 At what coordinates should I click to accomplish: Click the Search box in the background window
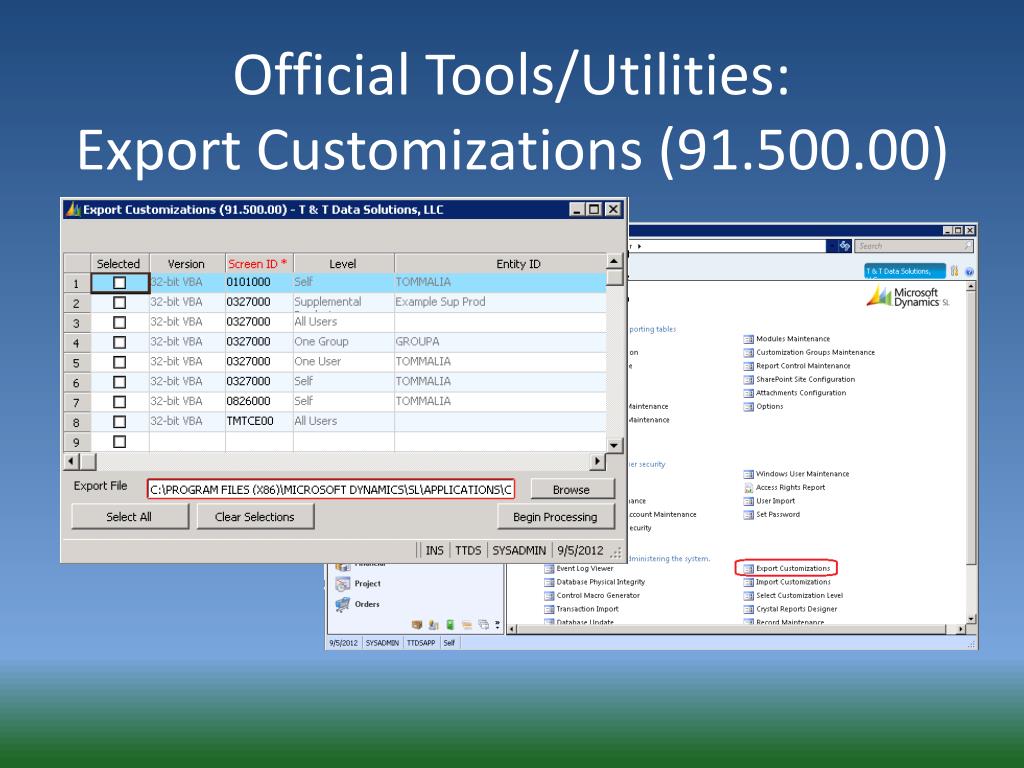914,246
